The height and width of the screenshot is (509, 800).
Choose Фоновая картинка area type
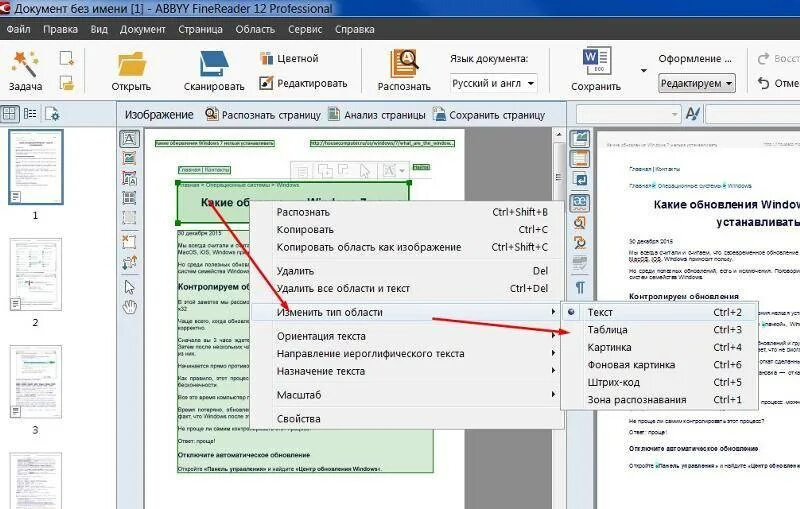pos(659,365)
